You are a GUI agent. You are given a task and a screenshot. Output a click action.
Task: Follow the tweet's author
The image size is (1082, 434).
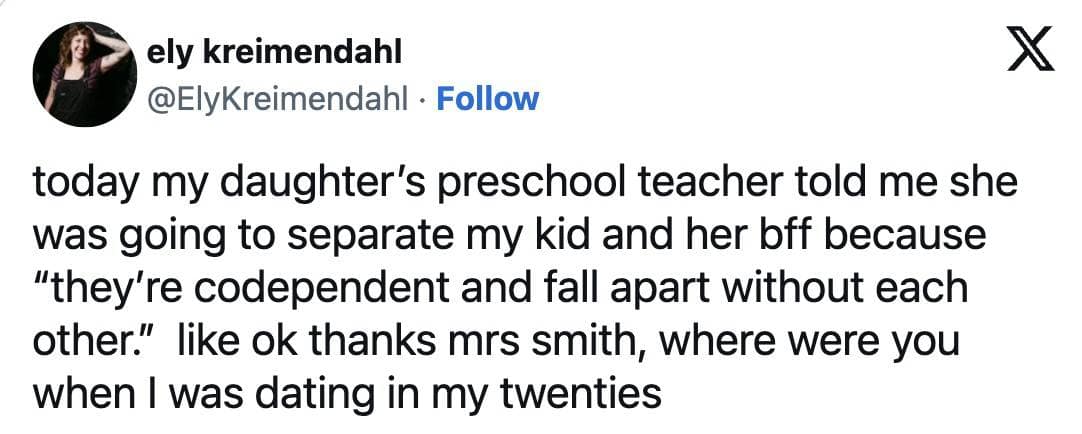pyautogui.click(x=488, y=99)
